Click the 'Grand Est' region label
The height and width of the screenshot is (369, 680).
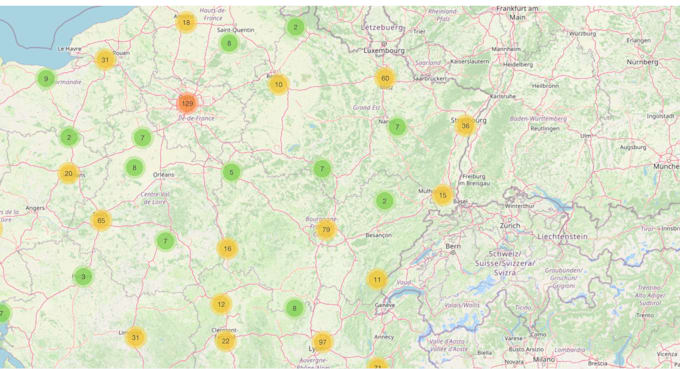[366, 108]
